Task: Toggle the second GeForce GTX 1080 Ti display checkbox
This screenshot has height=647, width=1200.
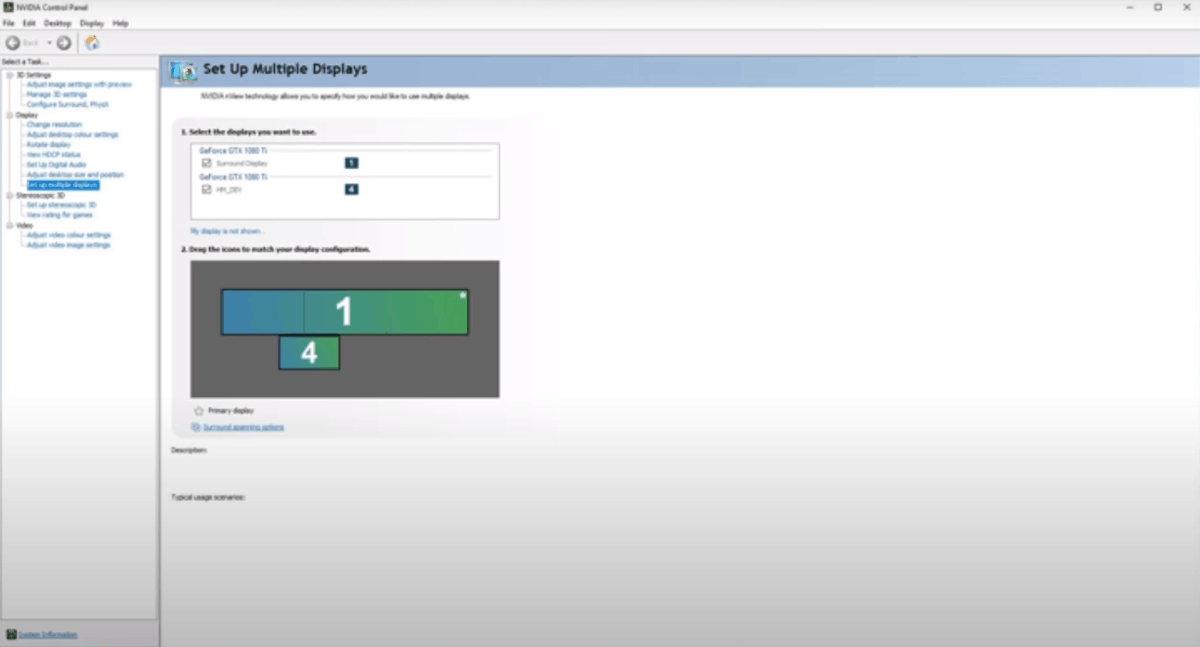Action: [x=206, y=189]
